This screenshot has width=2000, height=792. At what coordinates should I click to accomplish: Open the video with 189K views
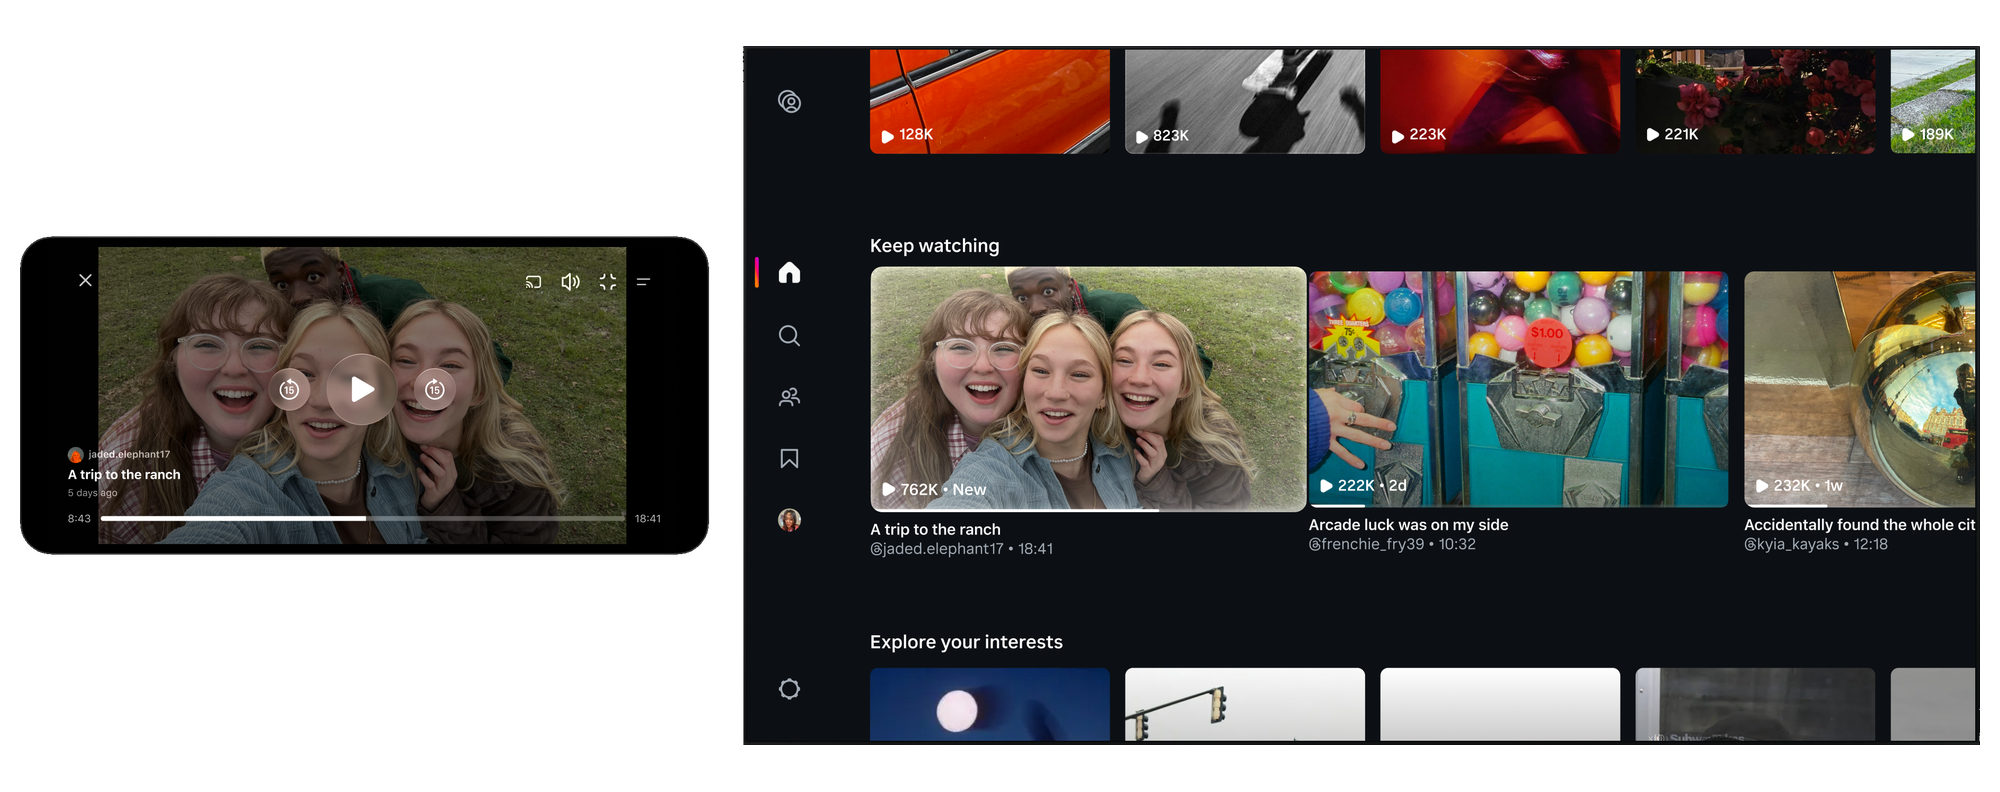tap(1933, 100)
